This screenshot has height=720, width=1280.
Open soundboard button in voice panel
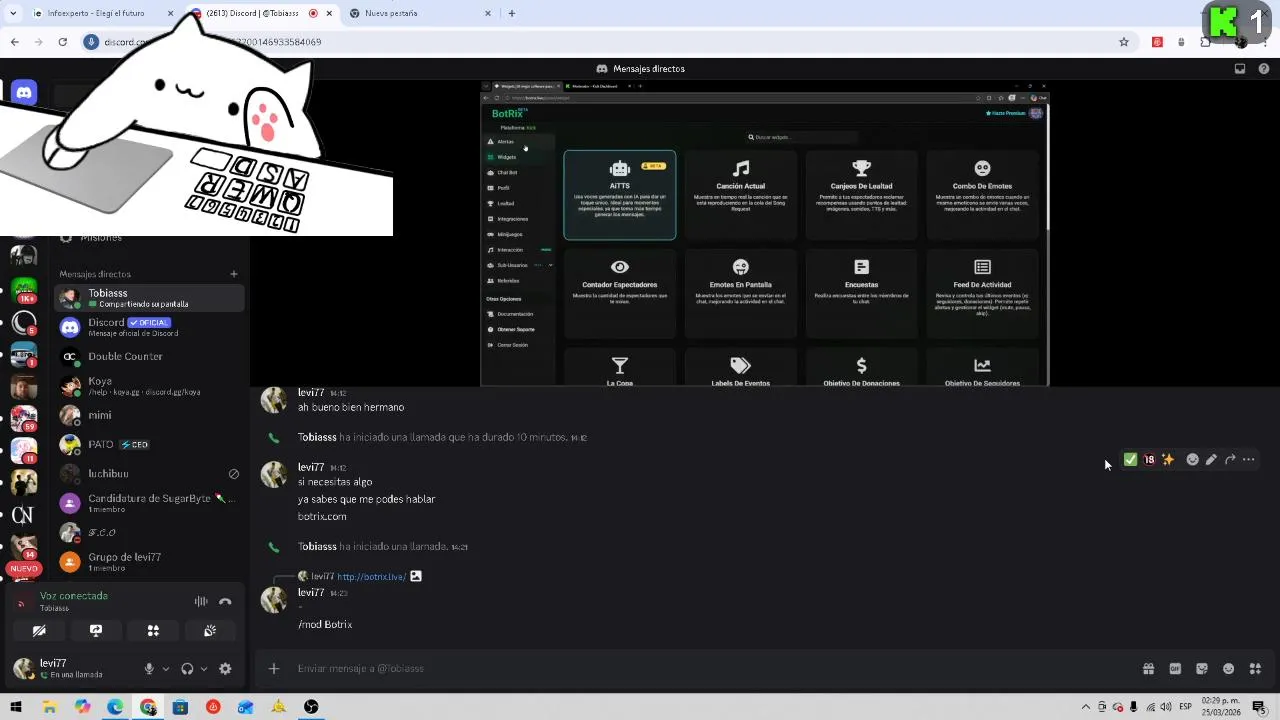(x=210, y=631)
